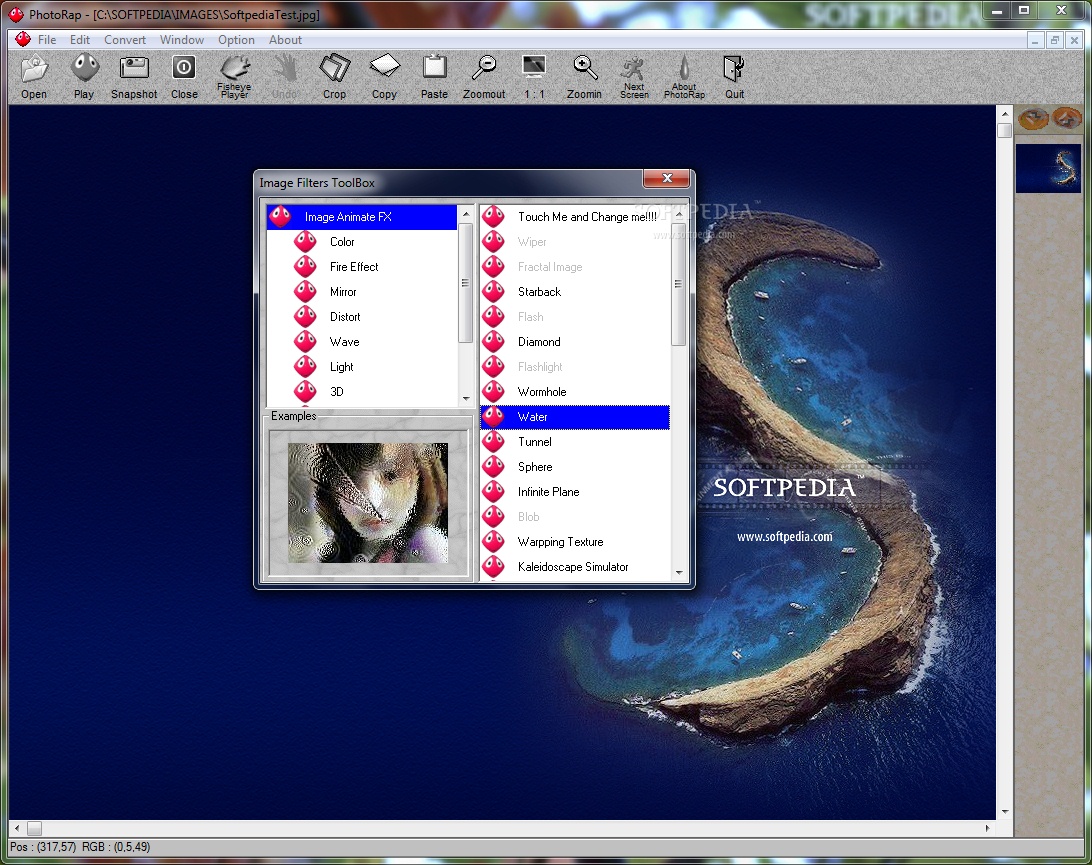1092x865 pixels.
Task: Open the Window menu
Action: [x=182, y=40]
